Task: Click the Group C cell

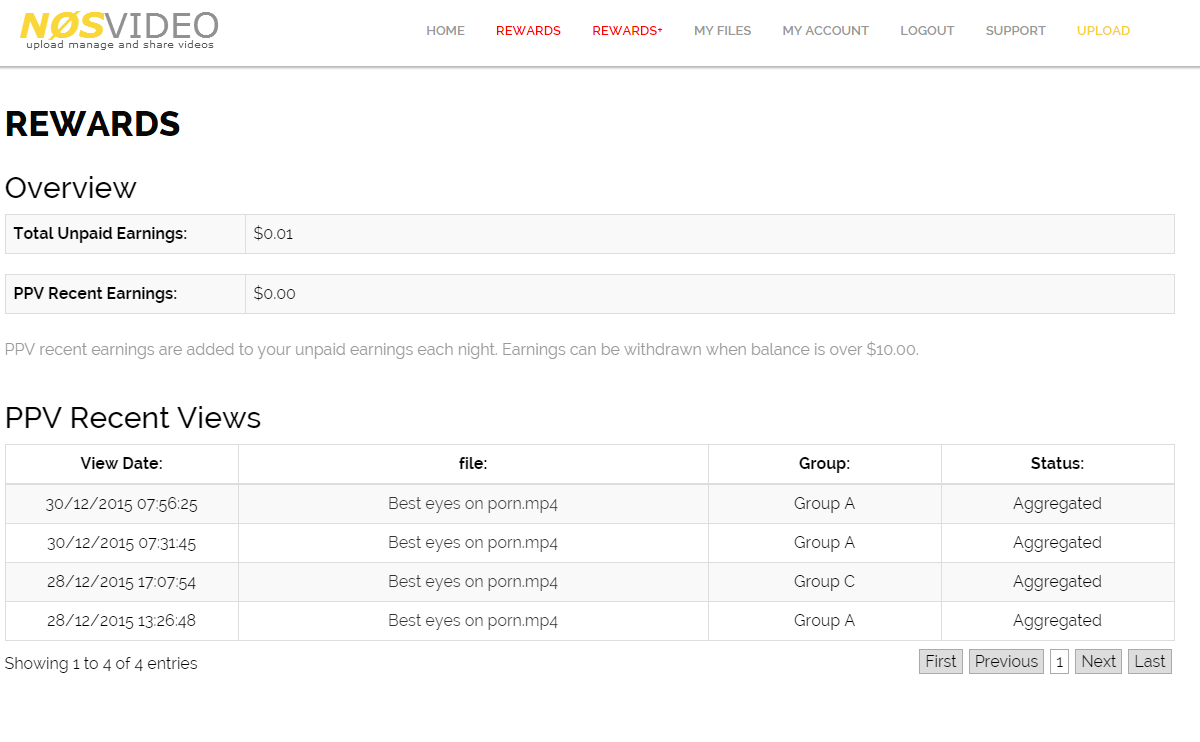Action: [x=825, y=582]
